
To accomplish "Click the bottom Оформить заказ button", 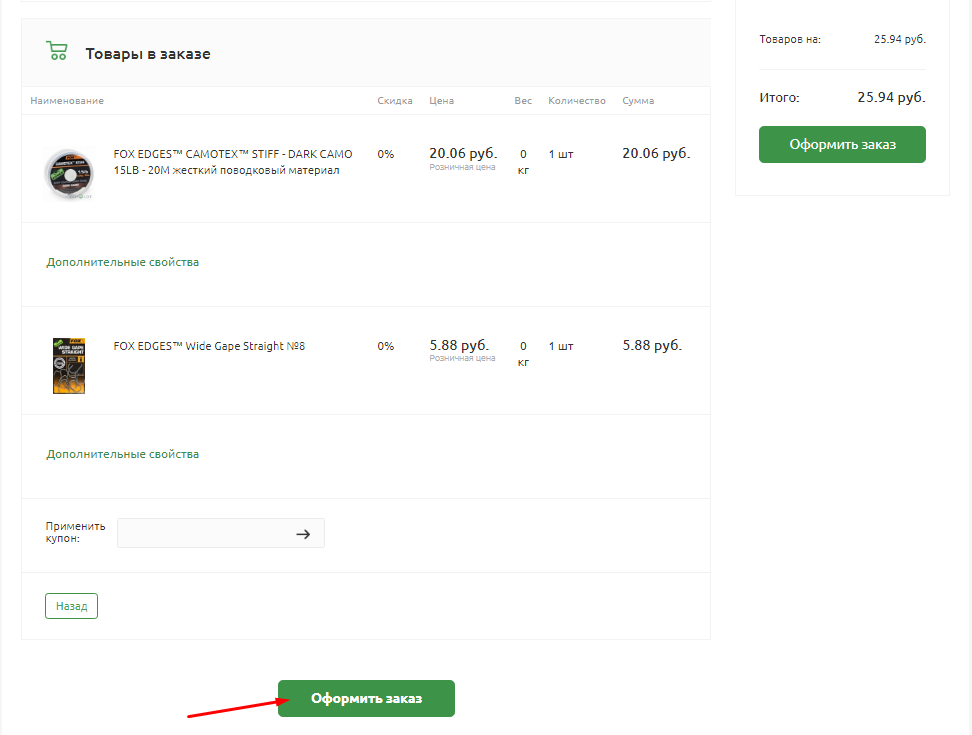I will pos(366,698).
